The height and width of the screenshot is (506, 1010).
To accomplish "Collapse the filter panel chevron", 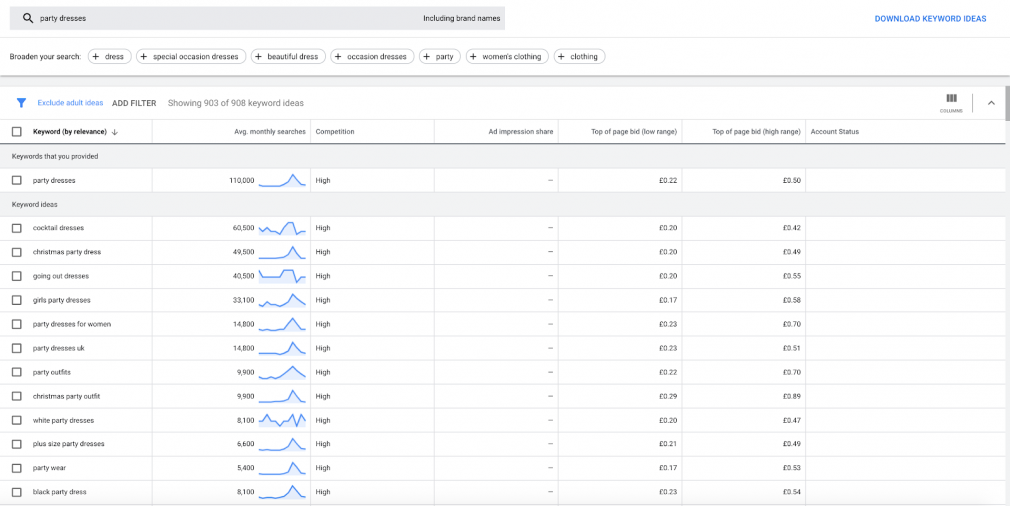I will pyautogui.click(x=991, y=103).
